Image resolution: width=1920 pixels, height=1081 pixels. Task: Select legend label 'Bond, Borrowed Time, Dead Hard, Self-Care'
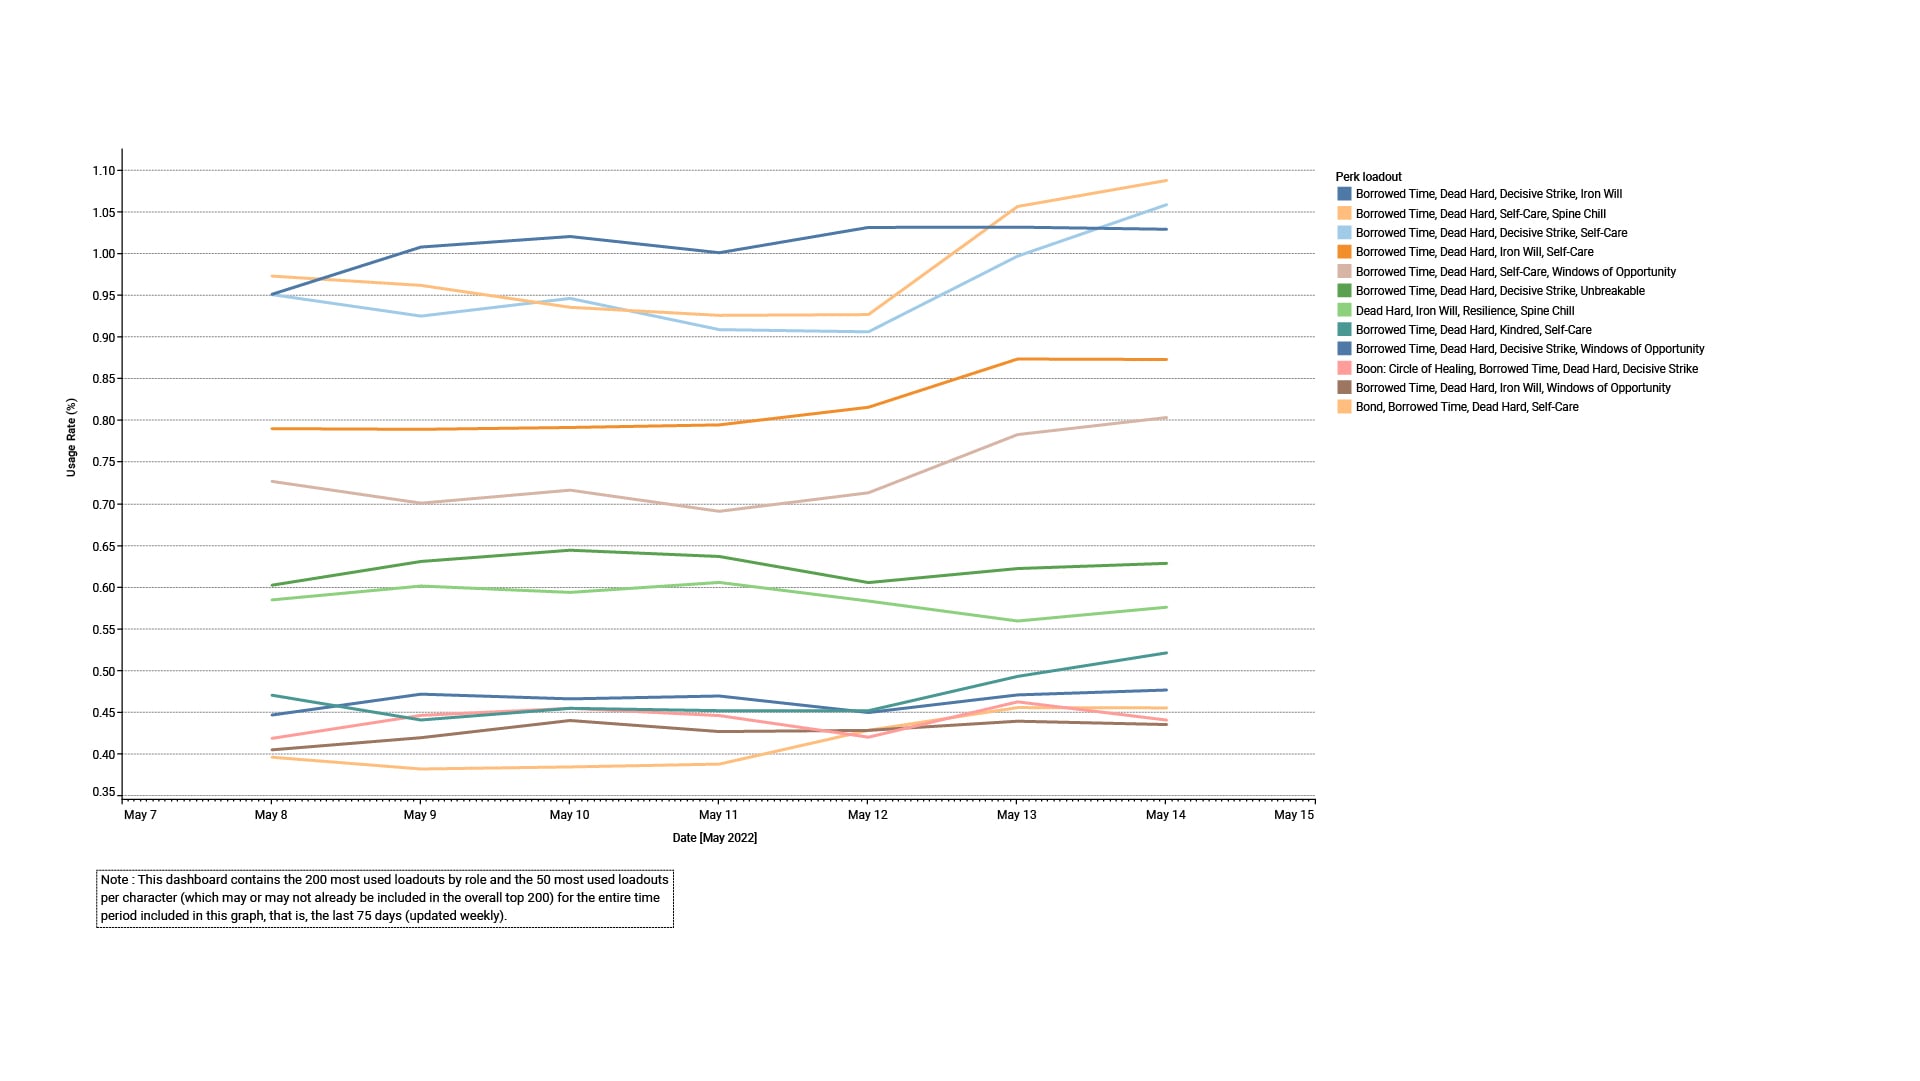[1467, 407]
